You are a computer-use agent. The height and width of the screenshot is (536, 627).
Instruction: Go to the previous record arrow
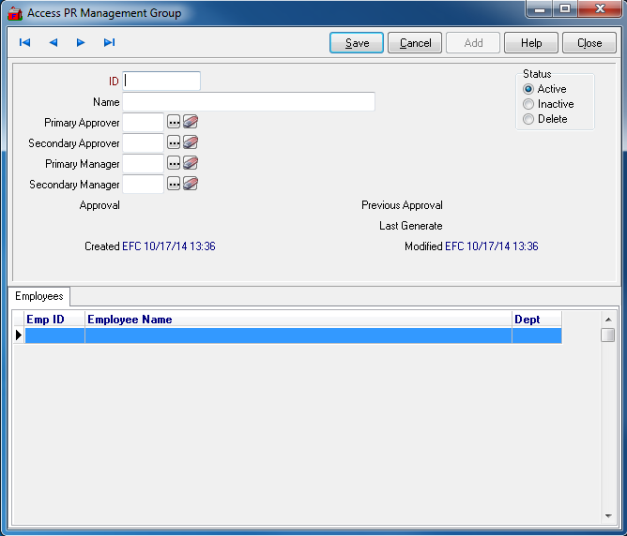(x=53, y=43)
